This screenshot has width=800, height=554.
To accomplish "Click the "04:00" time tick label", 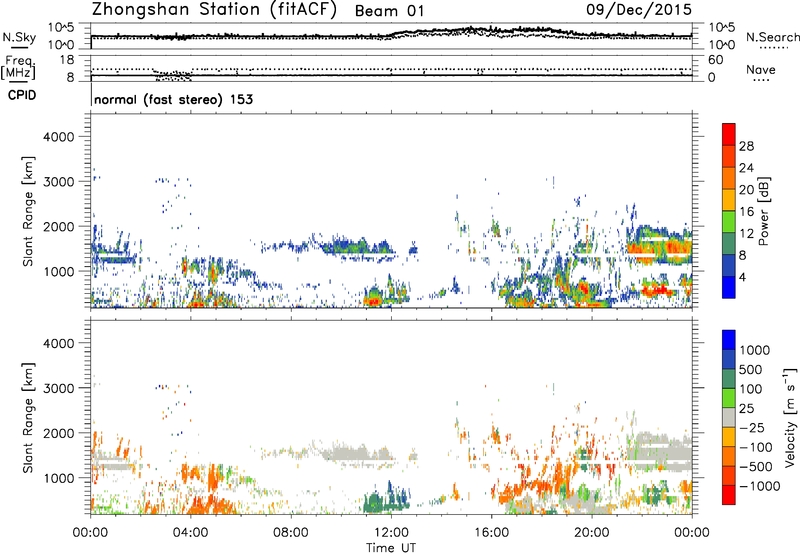I will [190, 533].
